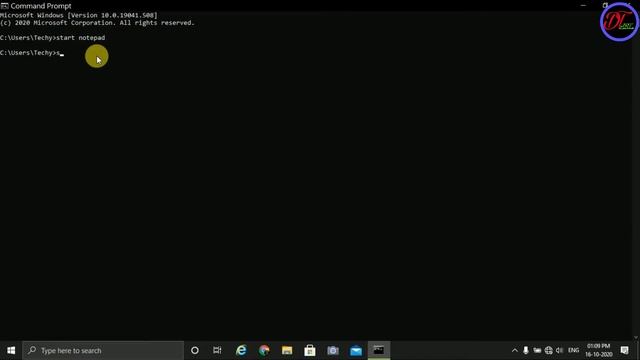
Task: Open the clock and date flyout
Action: tap(599, 350)
